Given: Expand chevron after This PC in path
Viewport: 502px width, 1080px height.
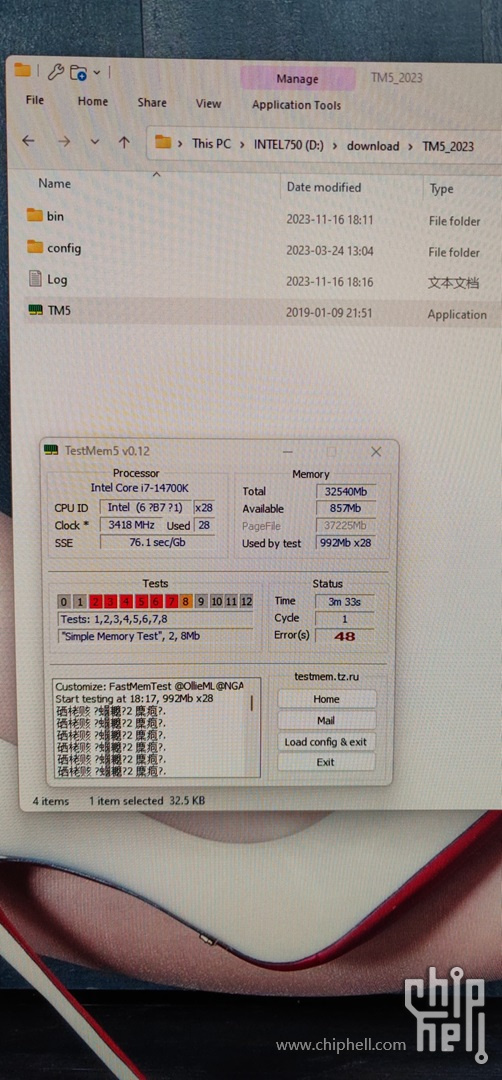Looking at the screenshot, I should (243, 145).
